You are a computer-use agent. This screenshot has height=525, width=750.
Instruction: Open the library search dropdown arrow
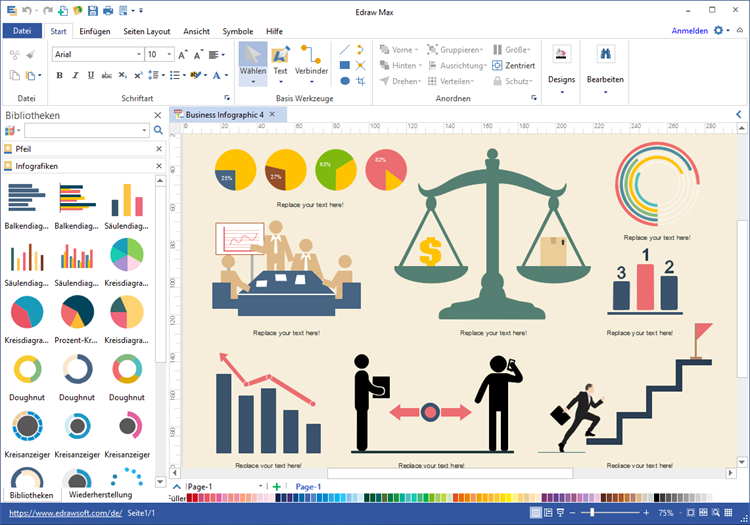144,130
